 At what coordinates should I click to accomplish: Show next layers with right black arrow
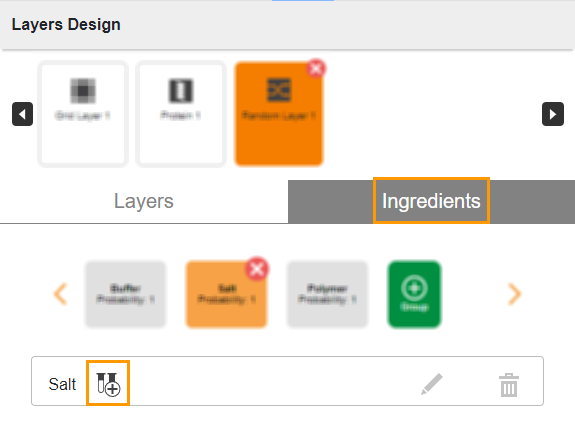[553, 114]
